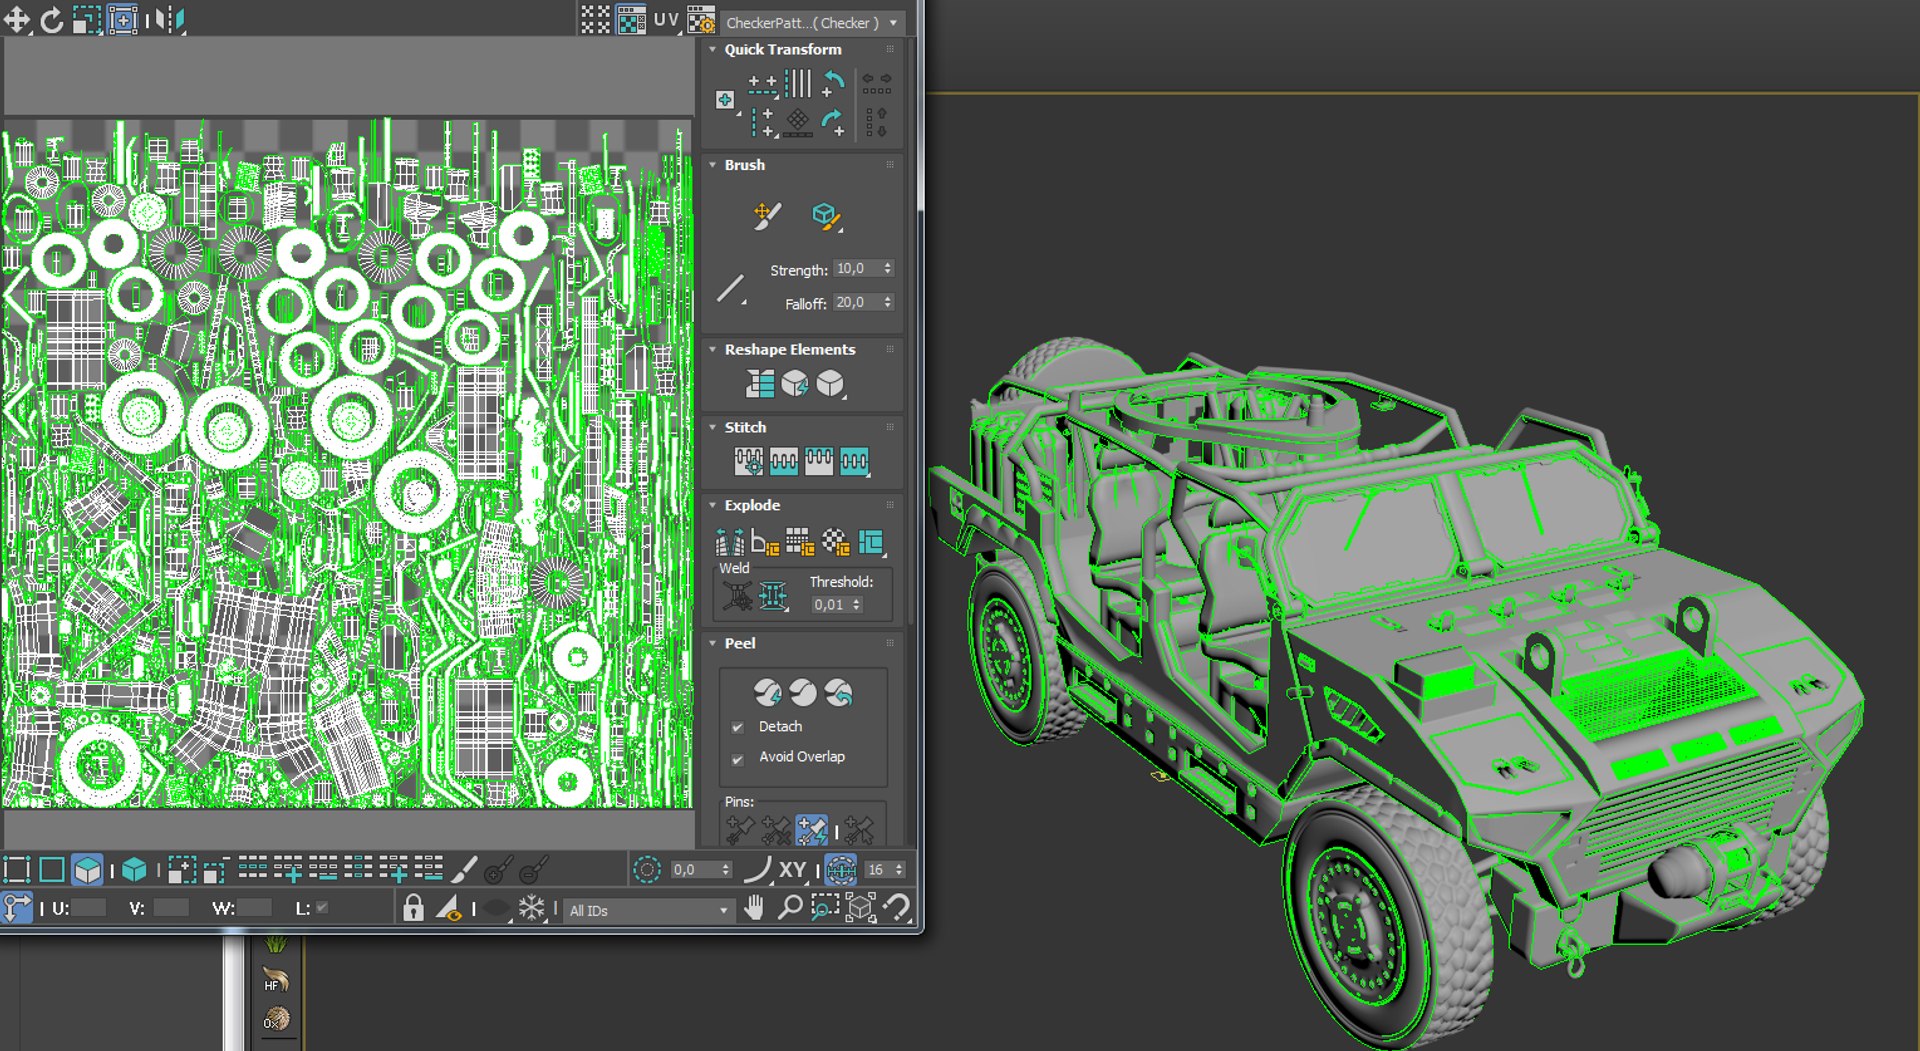Open the All IDs material dropdown
1920x1051 pixels.
coord(648,910)
